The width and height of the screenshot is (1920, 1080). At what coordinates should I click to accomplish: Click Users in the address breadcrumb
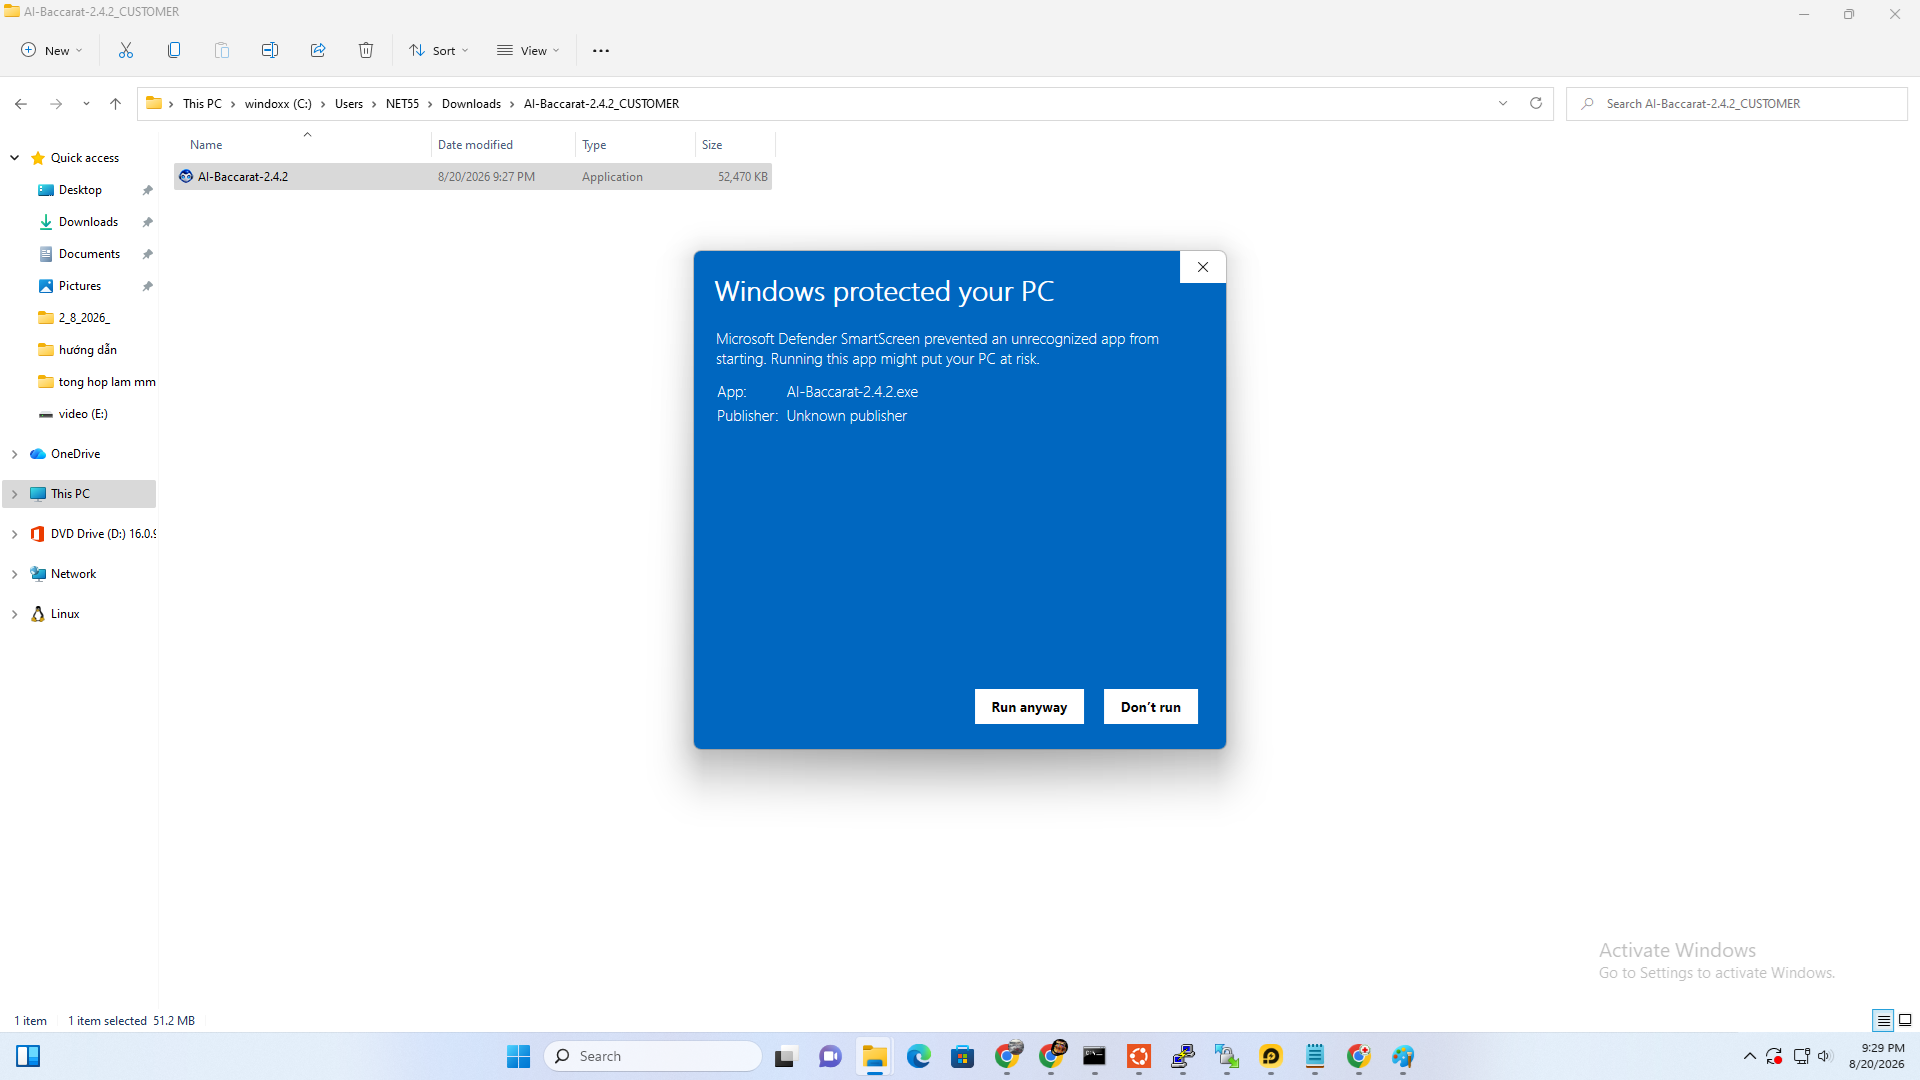click(x=349, y=104)
